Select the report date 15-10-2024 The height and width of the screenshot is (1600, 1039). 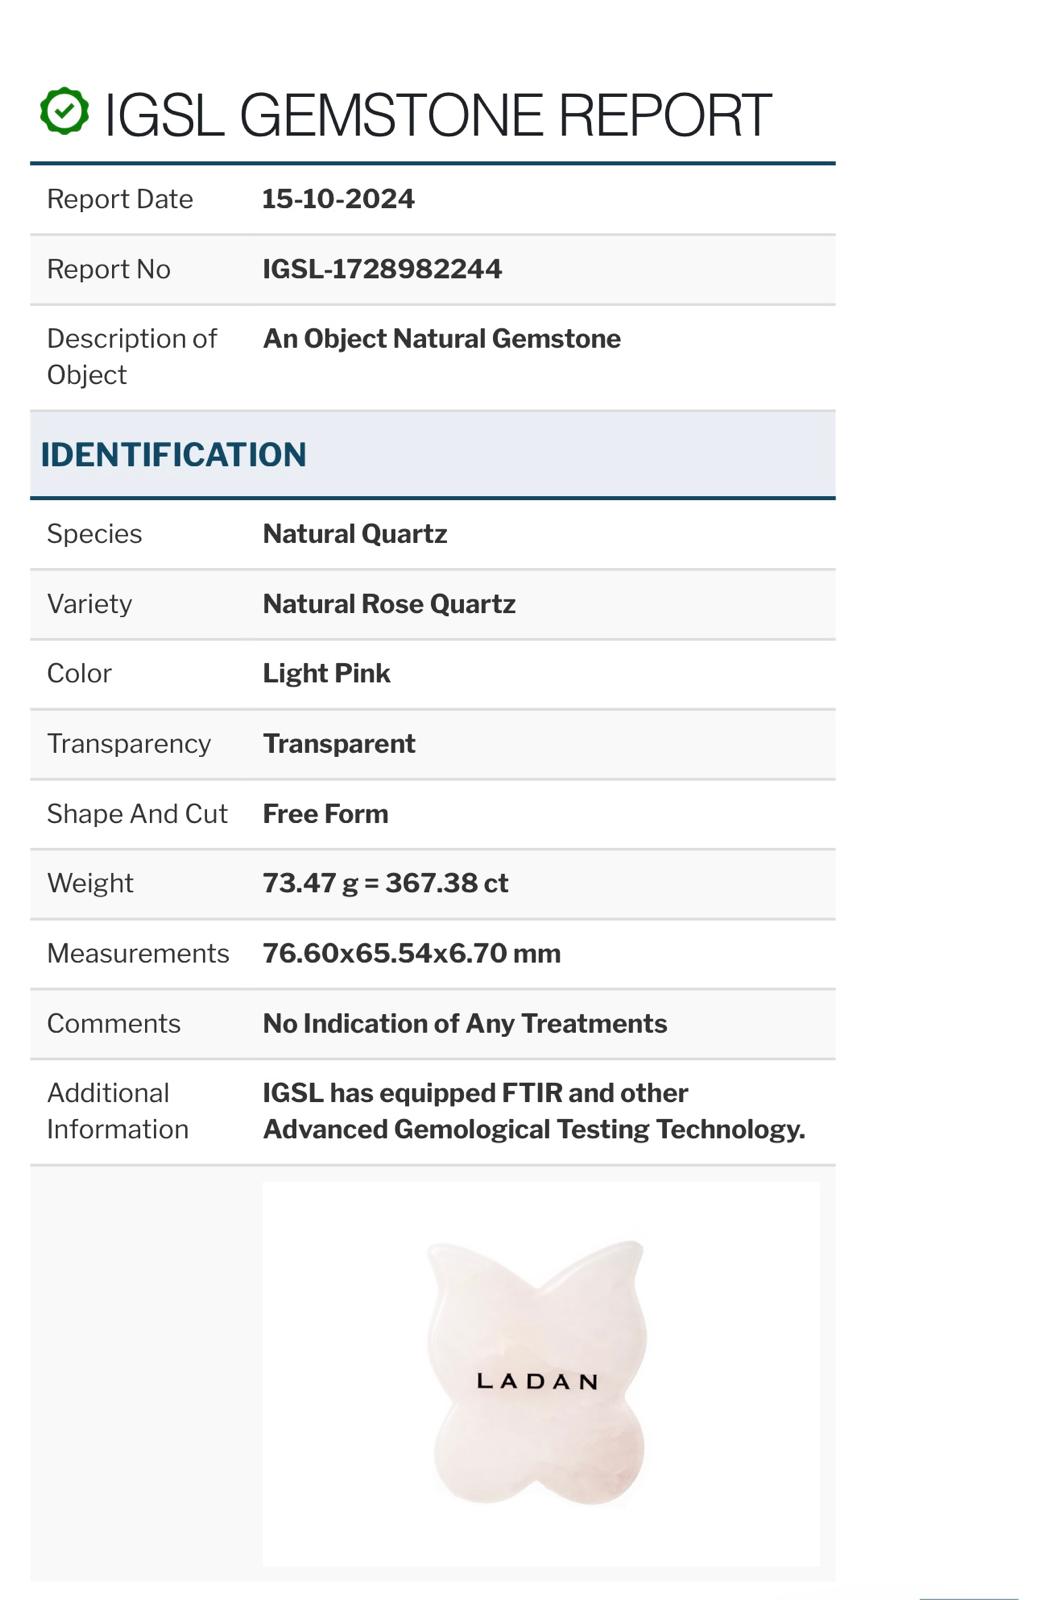338,199
